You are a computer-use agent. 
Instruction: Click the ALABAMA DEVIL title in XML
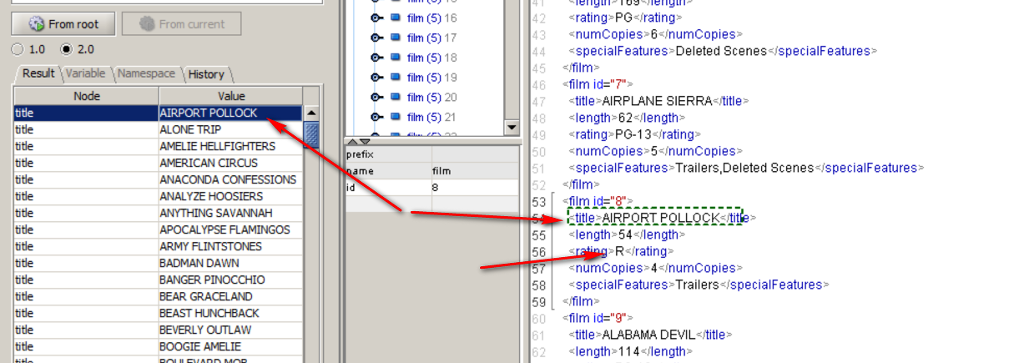click(x=648, y=335)
